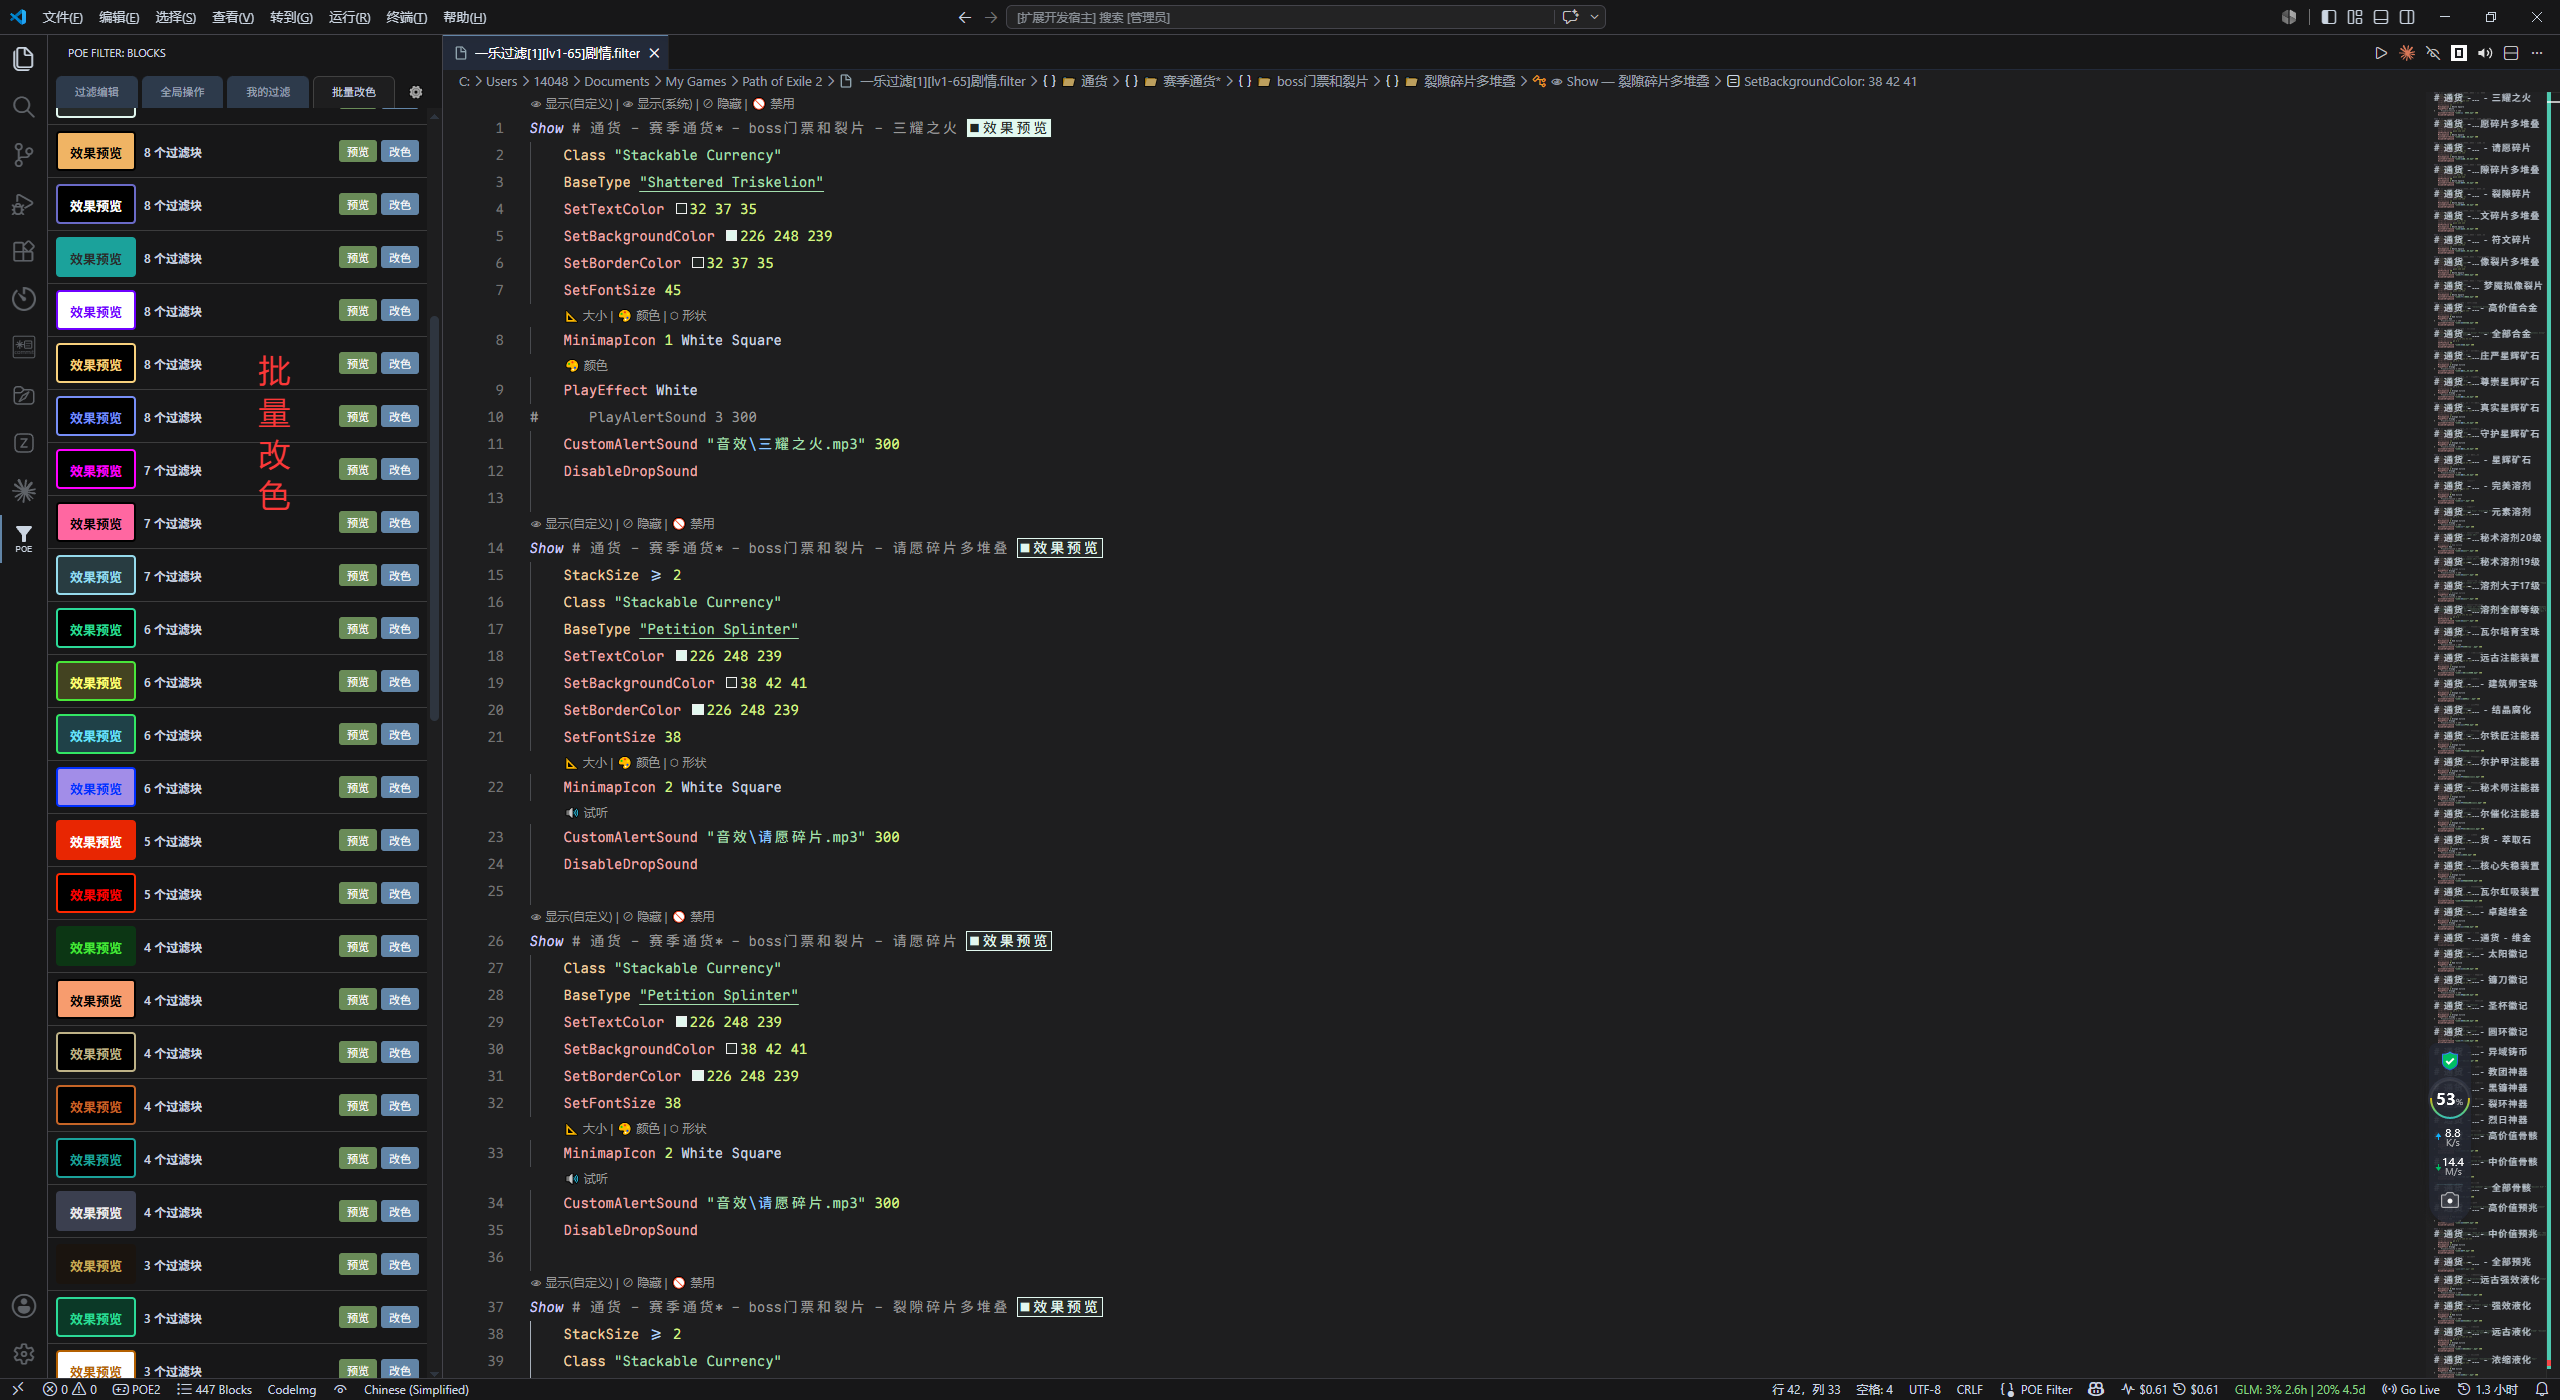The height and width of the screenshot is (1400, 2560).
Task: Open the Search view in activity bar
Action: 24,106
